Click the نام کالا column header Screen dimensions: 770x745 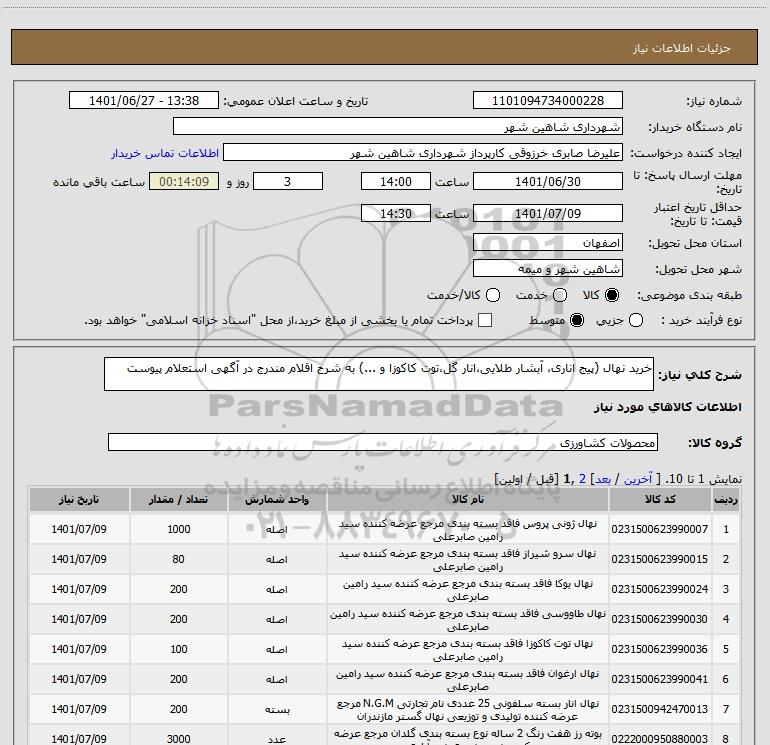click(x=468, y=499)
